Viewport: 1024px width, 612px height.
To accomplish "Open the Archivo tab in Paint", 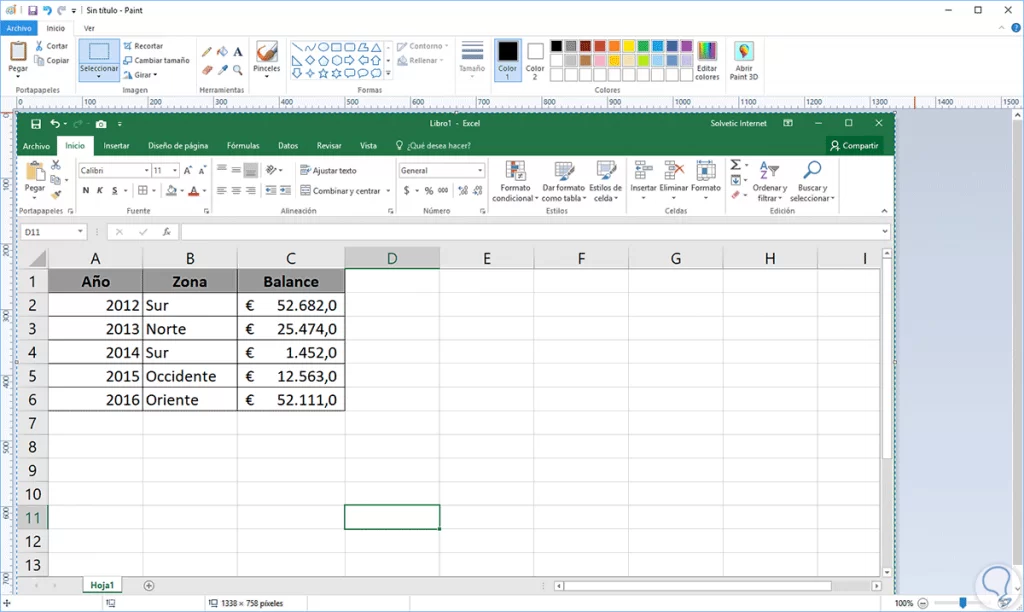I will [x=19, y=28].
